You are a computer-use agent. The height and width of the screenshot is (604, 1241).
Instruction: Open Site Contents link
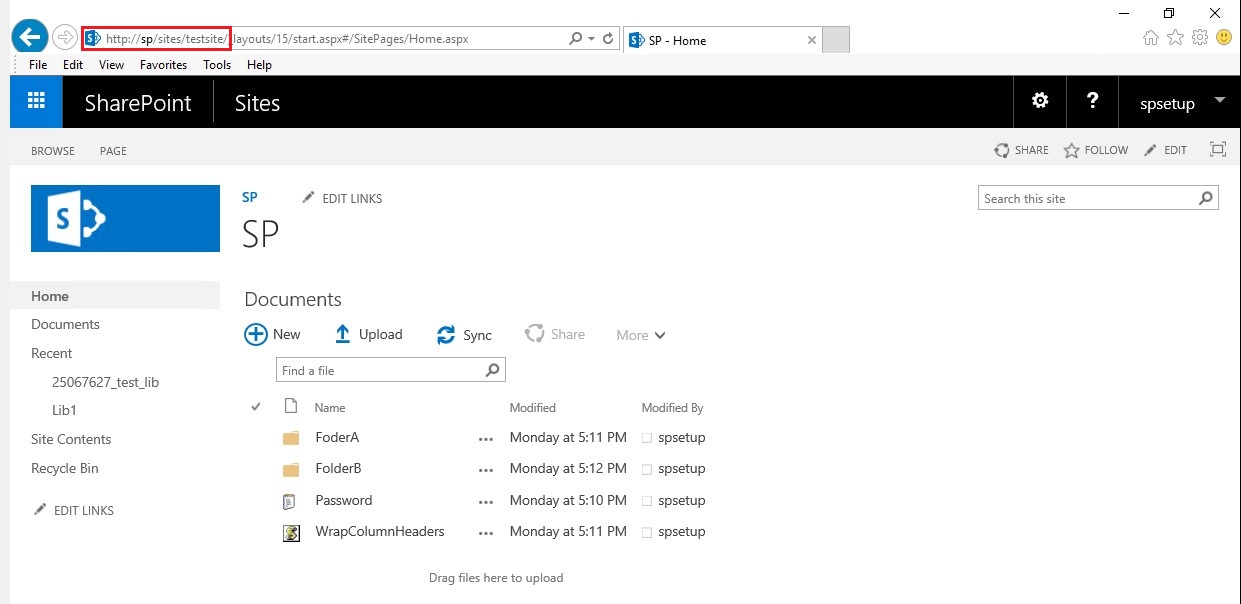point(71,439)
